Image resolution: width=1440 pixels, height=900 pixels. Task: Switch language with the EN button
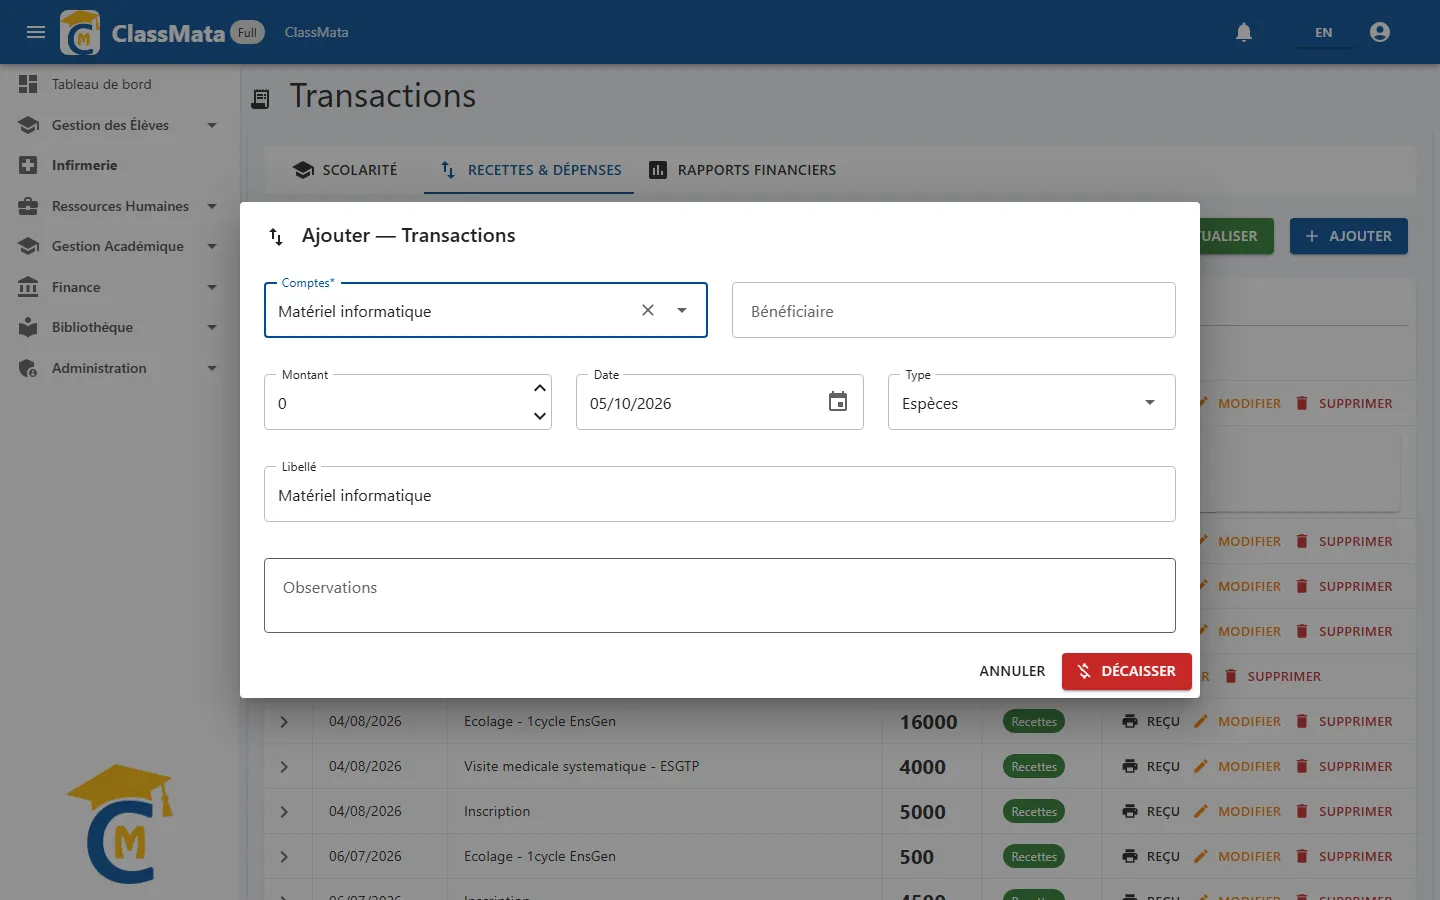click(x=1323, y=32)
